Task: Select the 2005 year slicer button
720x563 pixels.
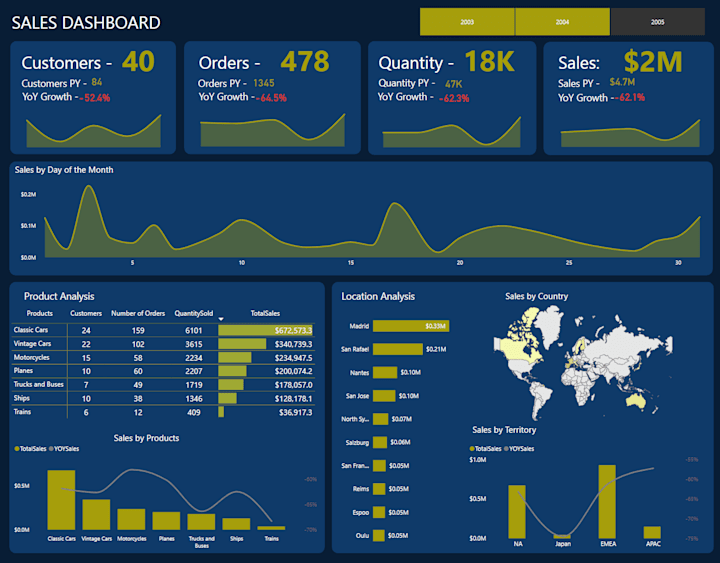Action: pyautogui.click(x=658, y=22)
